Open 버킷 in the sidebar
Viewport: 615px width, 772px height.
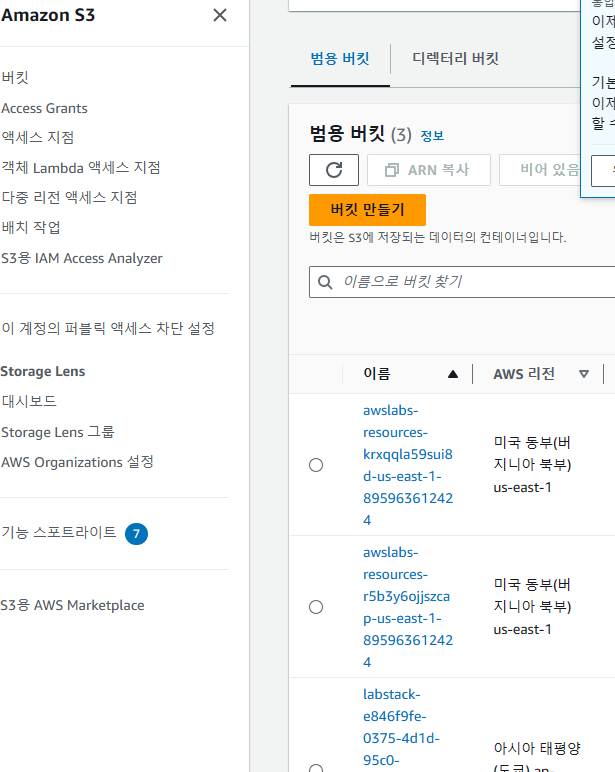click(15, 78)
